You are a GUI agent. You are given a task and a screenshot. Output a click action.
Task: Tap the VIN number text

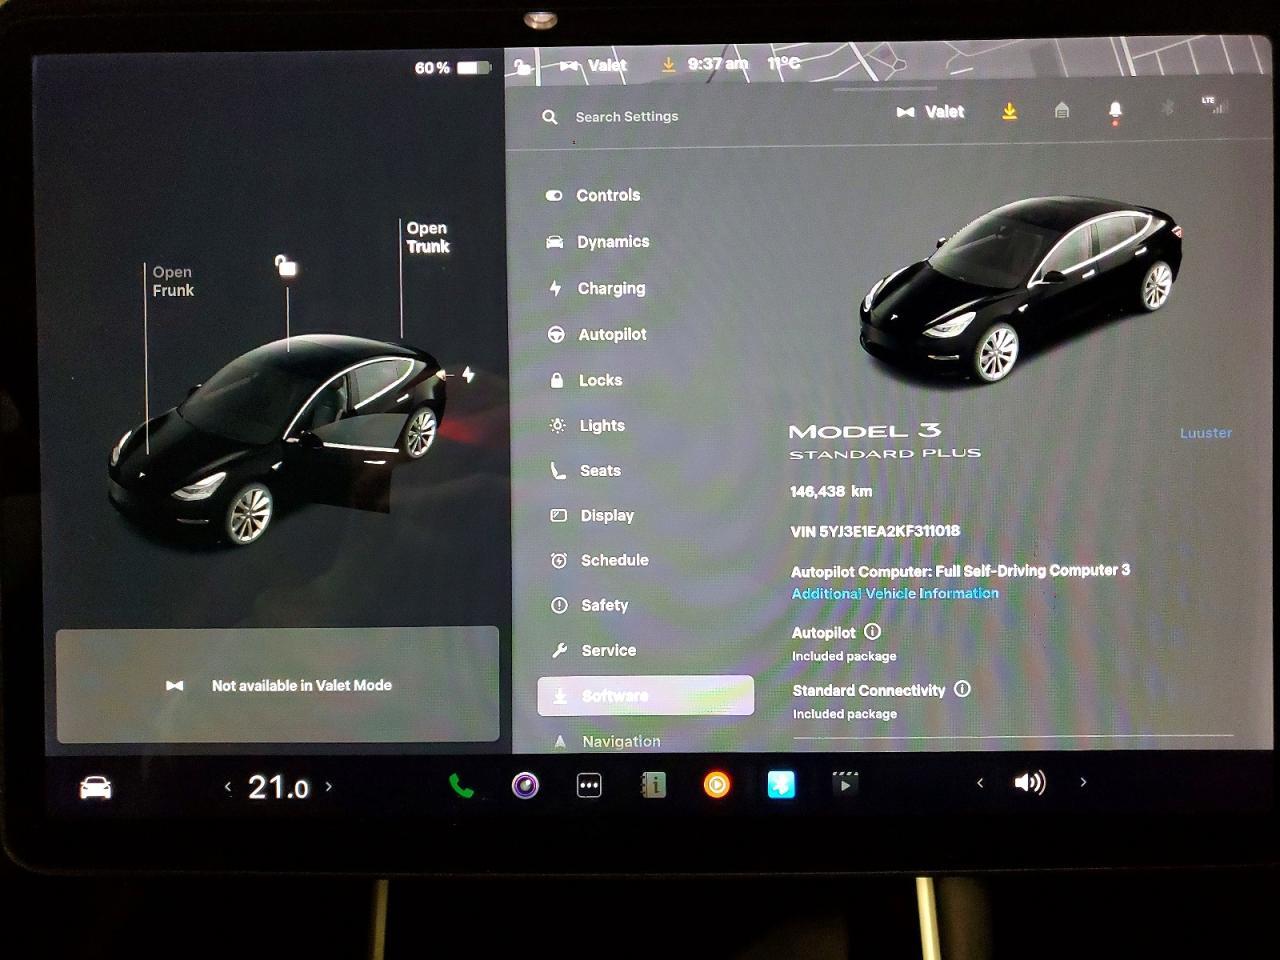tap(875, 531)
